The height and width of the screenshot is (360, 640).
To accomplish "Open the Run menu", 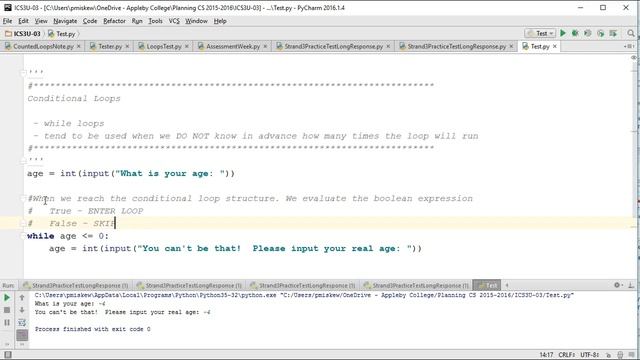I will pos(137,21).
